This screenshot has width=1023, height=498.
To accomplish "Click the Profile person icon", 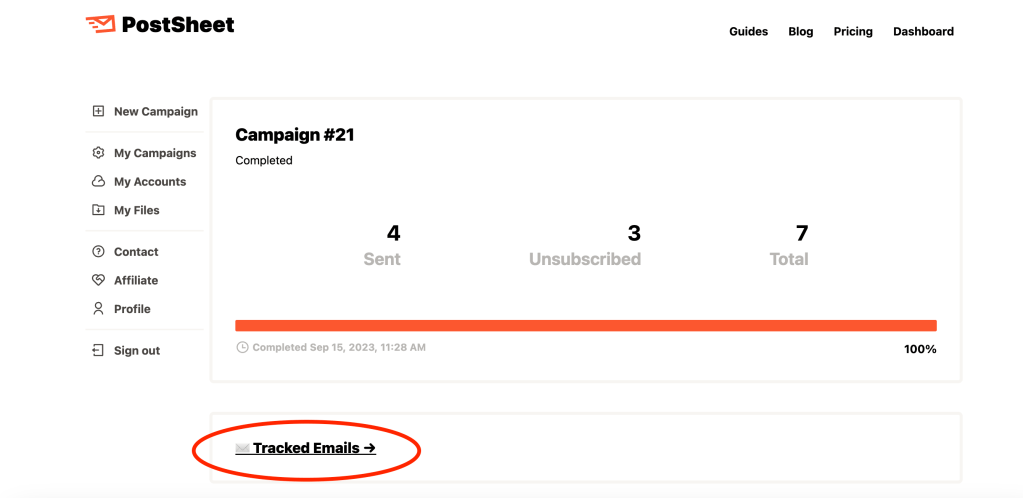I will pyautogui.click(x=98, y=309).
